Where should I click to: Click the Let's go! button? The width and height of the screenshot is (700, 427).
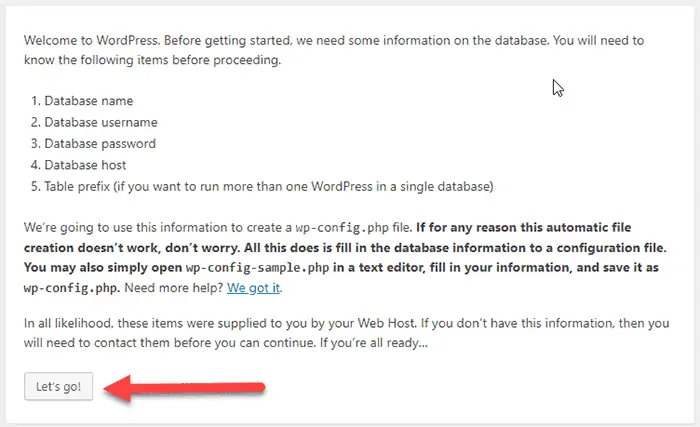point(59,387)
